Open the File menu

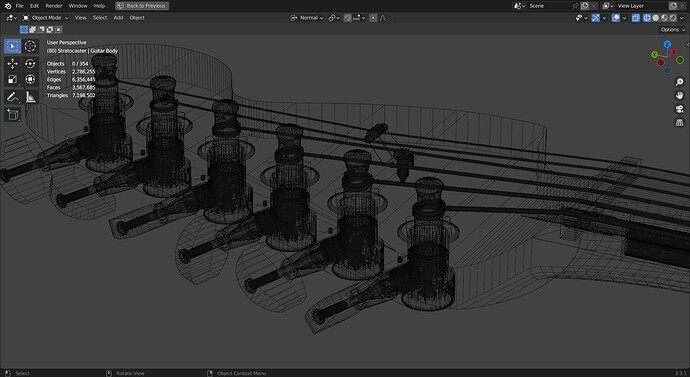pos(19,6)
